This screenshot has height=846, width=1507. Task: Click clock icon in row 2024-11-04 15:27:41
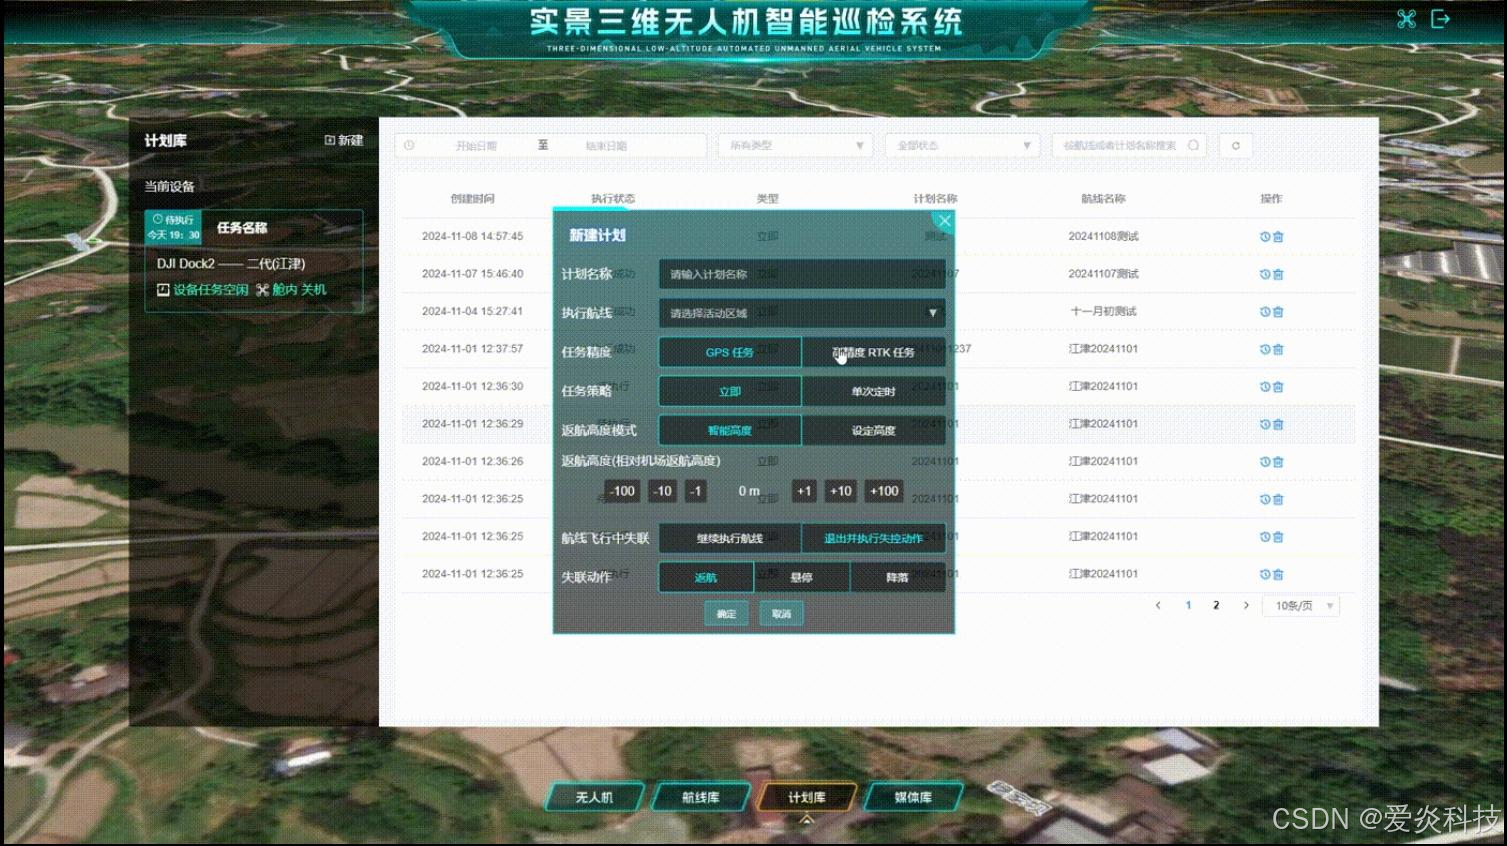pyautogui.click(x=1265, y=312)
